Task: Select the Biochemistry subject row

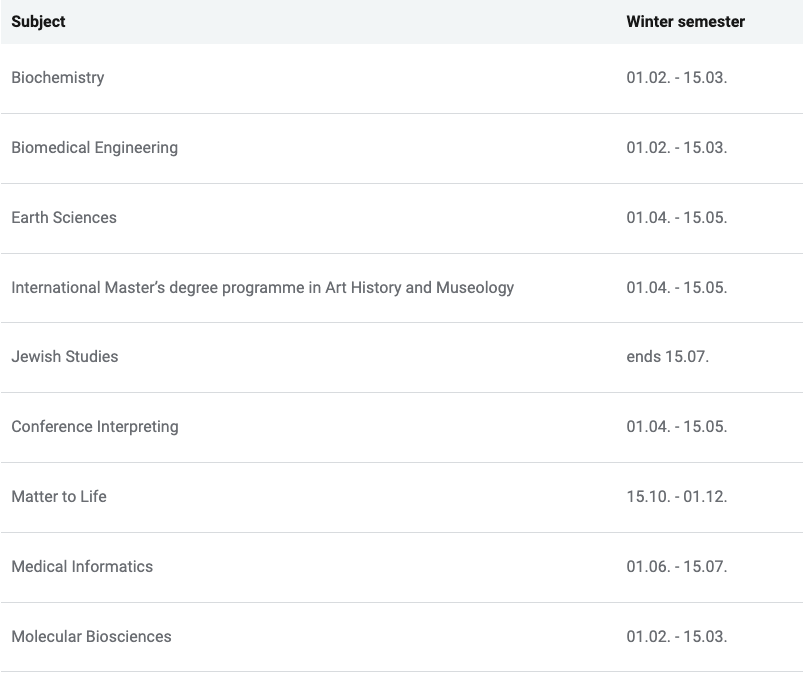Action: click(x=58, y=78)
